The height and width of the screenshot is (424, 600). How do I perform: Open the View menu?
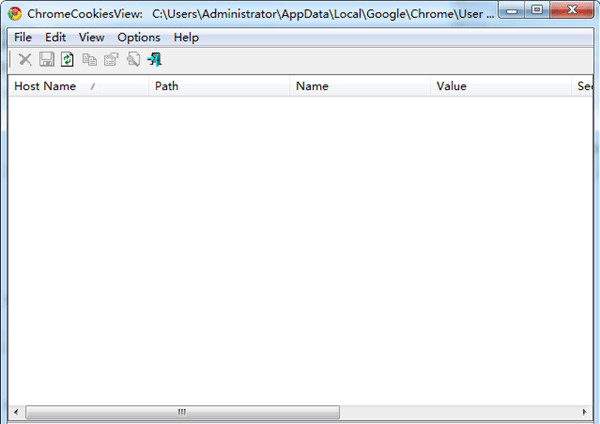[x=91, y=37]
